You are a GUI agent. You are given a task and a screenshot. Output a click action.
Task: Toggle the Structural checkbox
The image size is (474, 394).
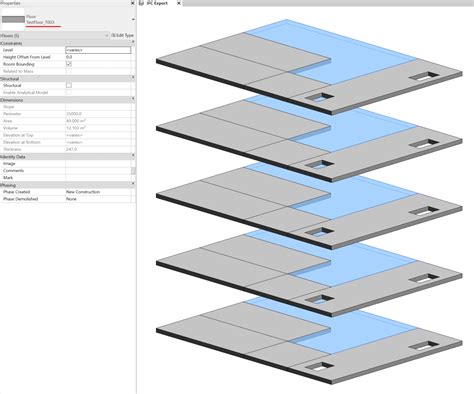69,85
